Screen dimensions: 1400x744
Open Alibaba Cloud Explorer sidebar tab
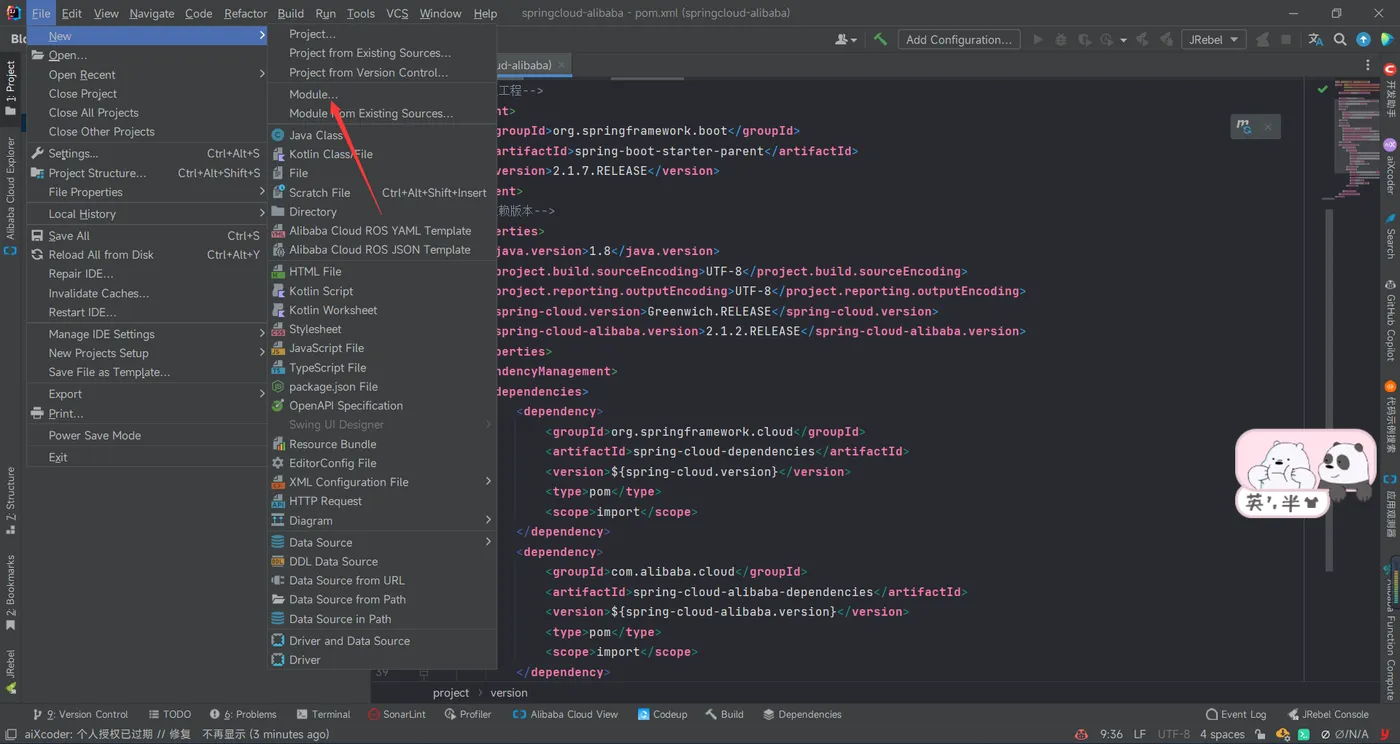tap(11, 195)
